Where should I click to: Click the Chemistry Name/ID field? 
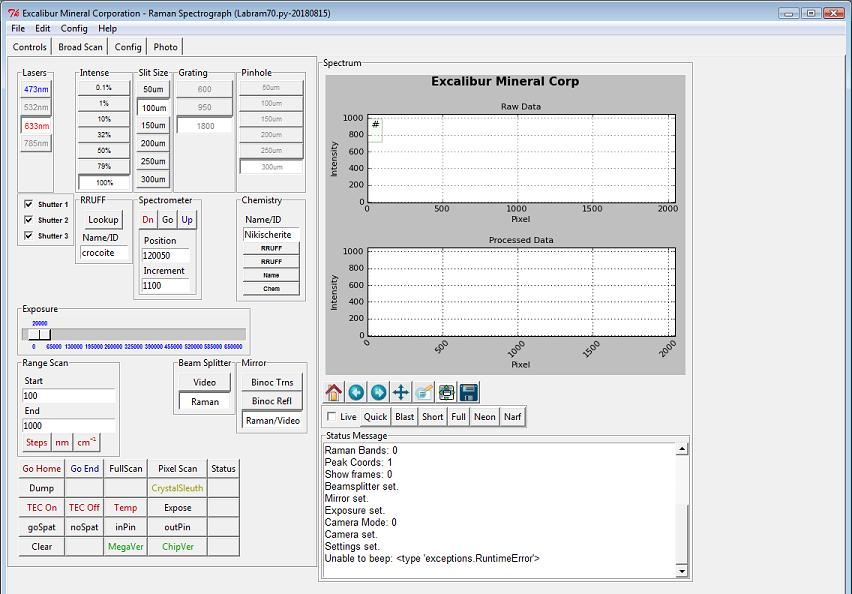[x=271, y=235]
